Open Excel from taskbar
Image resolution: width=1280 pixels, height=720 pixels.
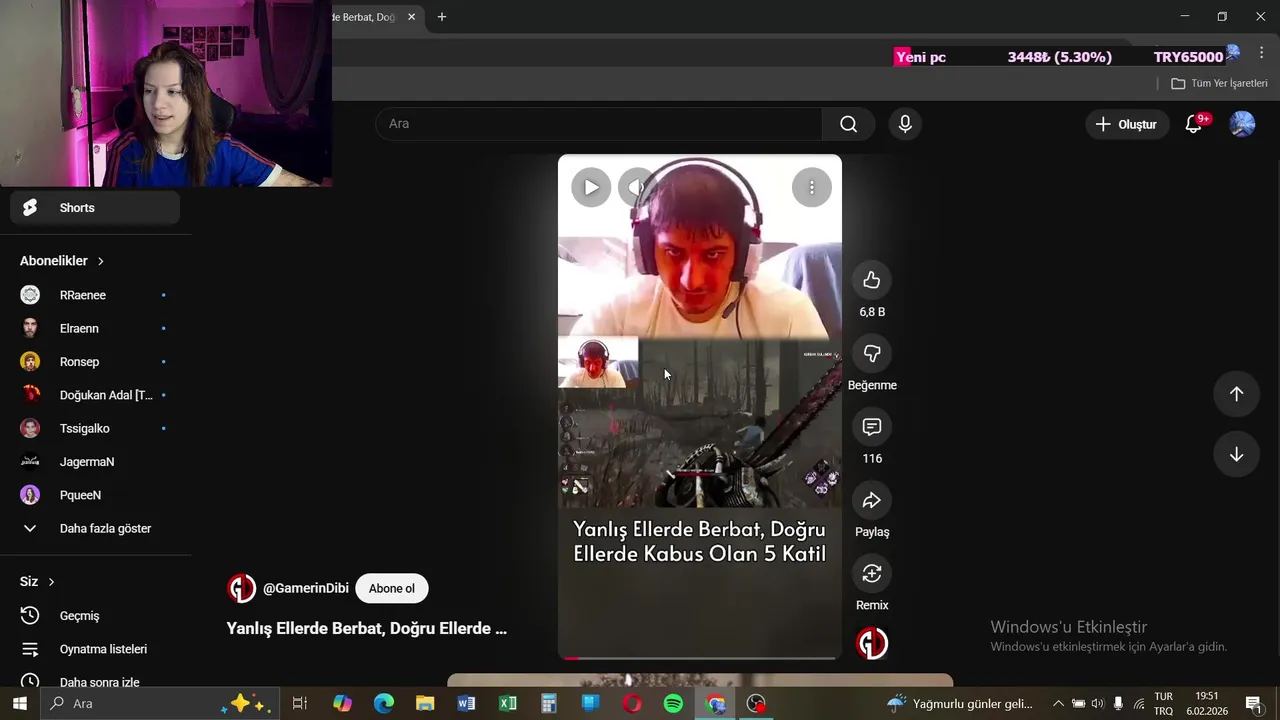point(508,704)
